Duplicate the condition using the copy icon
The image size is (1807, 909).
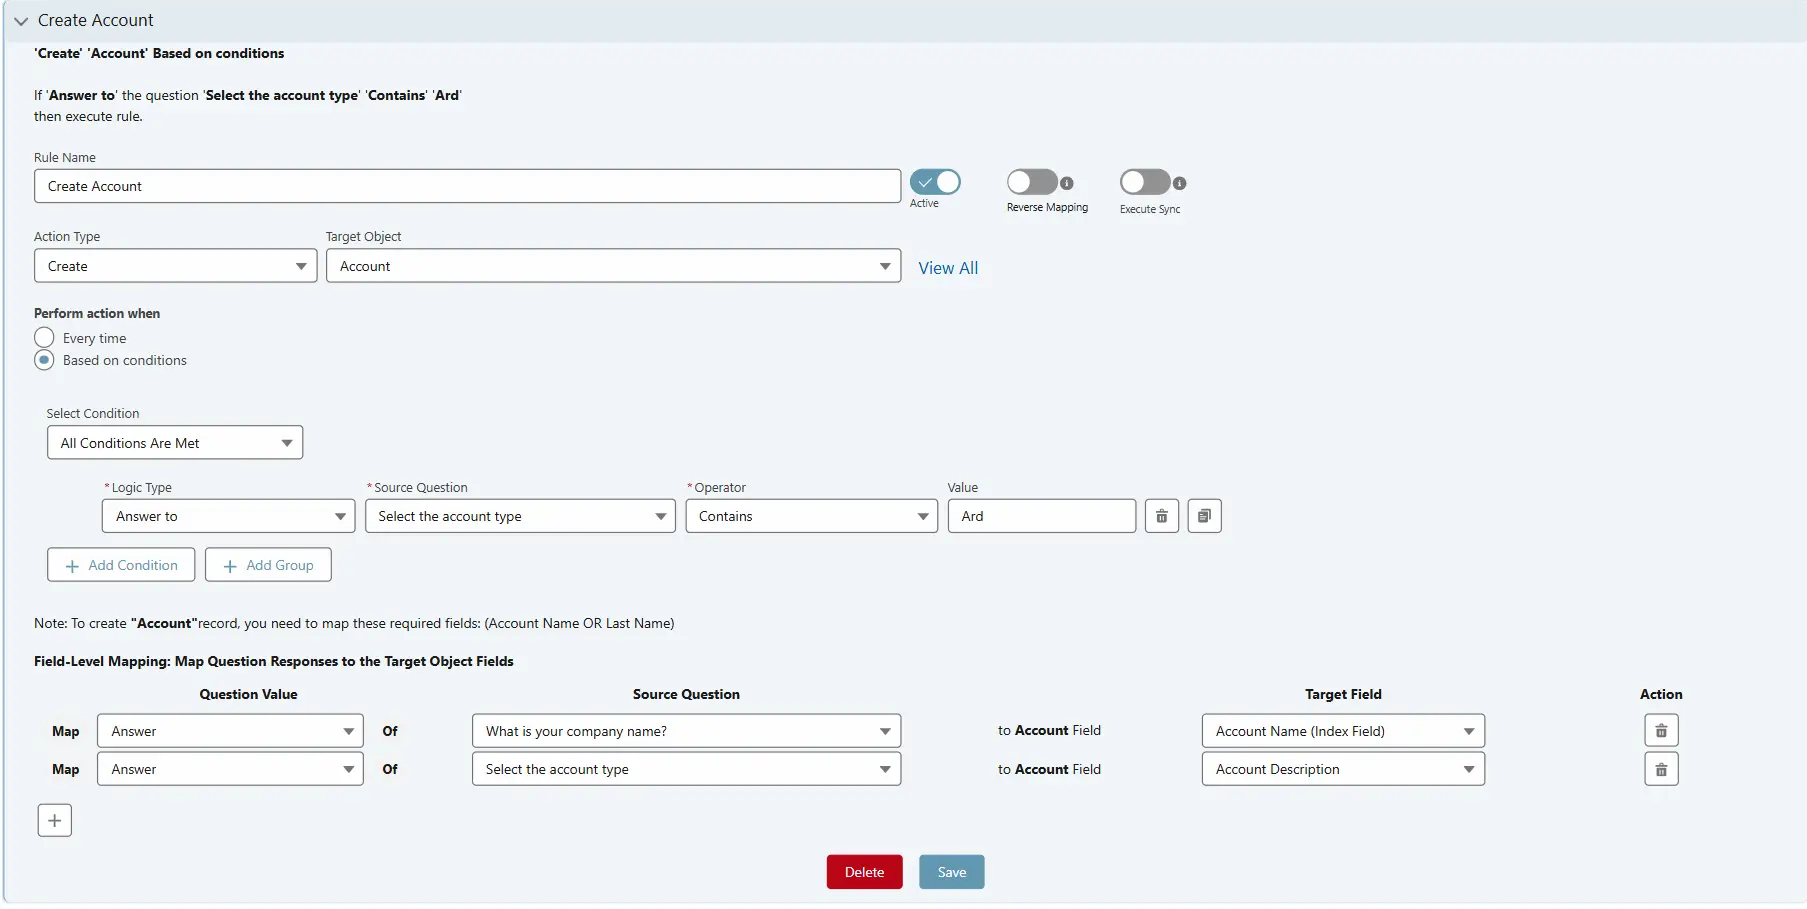click(1204, 516)
